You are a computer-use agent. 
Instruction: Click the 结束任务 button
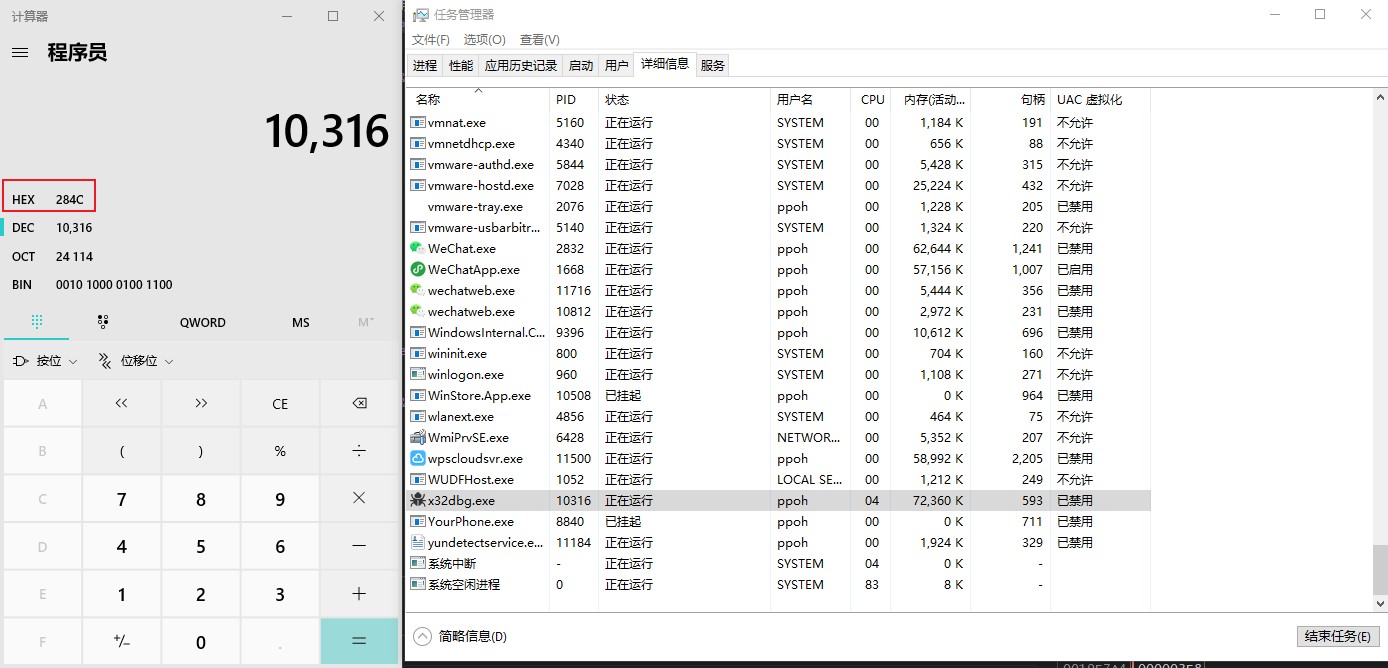(x=1337, y=636)
